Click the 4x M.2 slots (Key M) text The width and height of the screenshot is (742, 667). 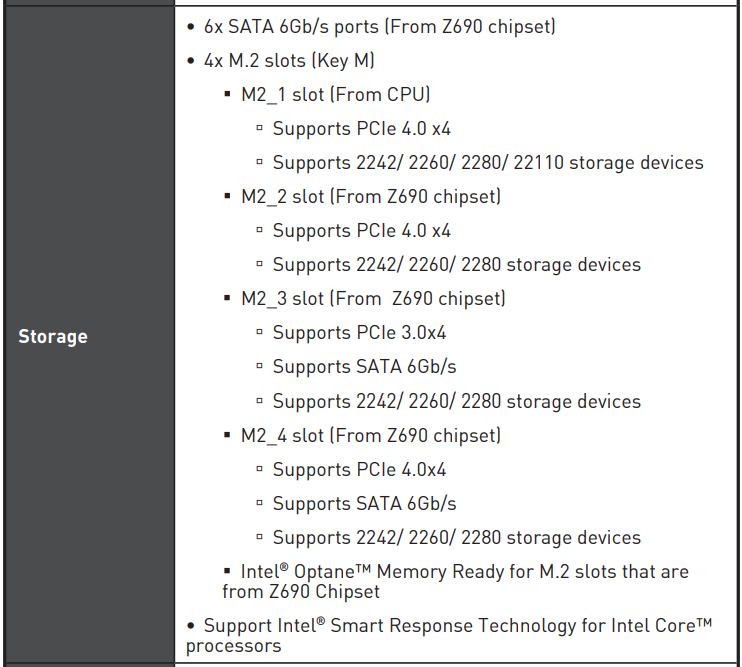(x=289, y=61)
